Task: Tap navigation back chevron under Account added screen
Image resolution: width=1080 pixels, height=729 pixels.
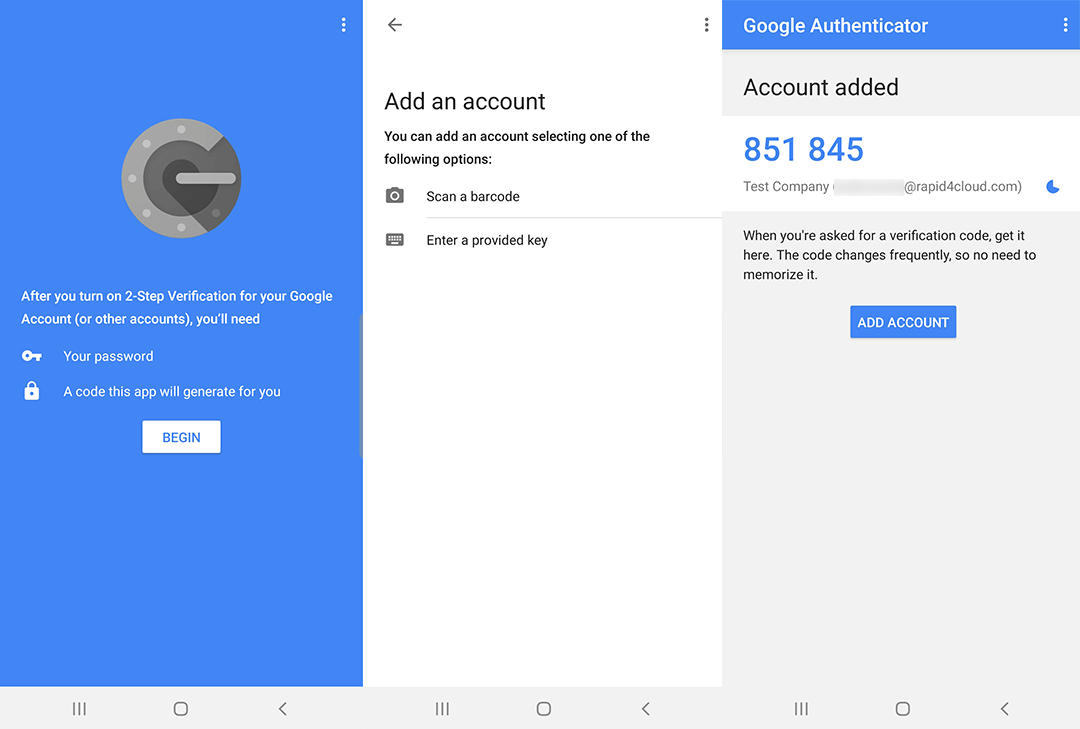Action: [1004, 708]
